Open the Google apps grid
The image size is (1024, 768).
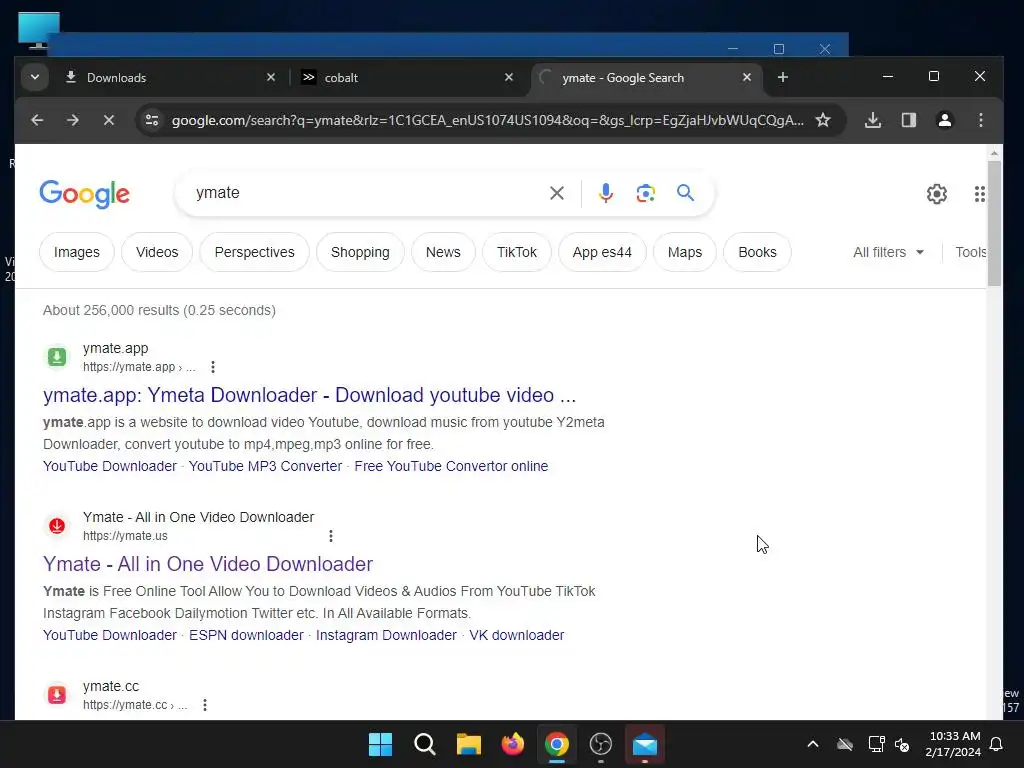click(x=979, y=194)
